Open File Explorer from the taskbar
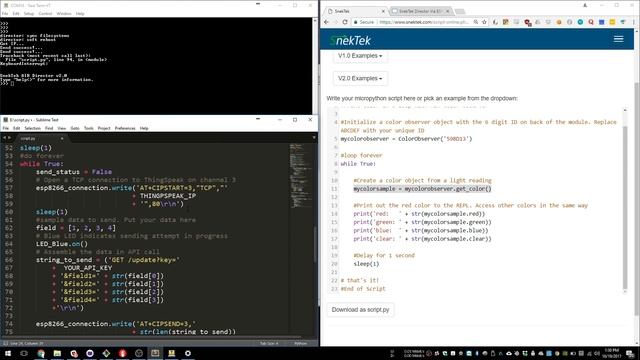This screenshot has height=360, width=640. (x=57, y=353)
